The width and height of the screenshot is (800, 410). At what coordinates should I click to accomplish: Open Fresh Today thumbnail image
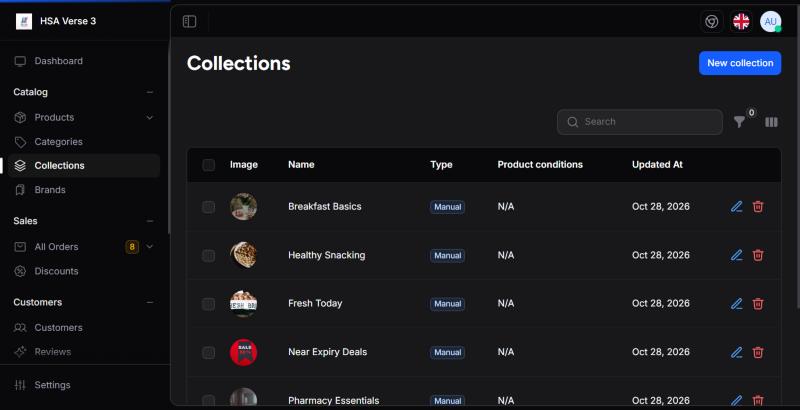(243, 303)
